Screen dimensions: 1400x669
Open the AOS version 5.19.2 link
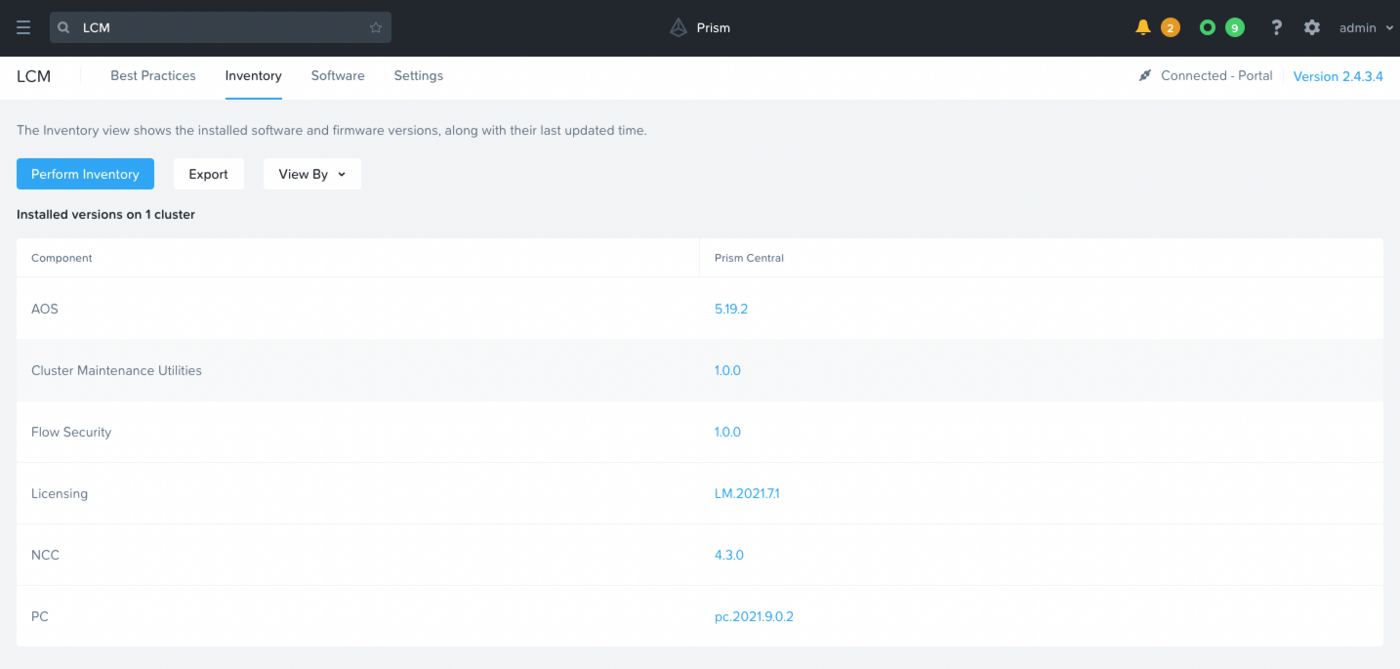(732, 308)
